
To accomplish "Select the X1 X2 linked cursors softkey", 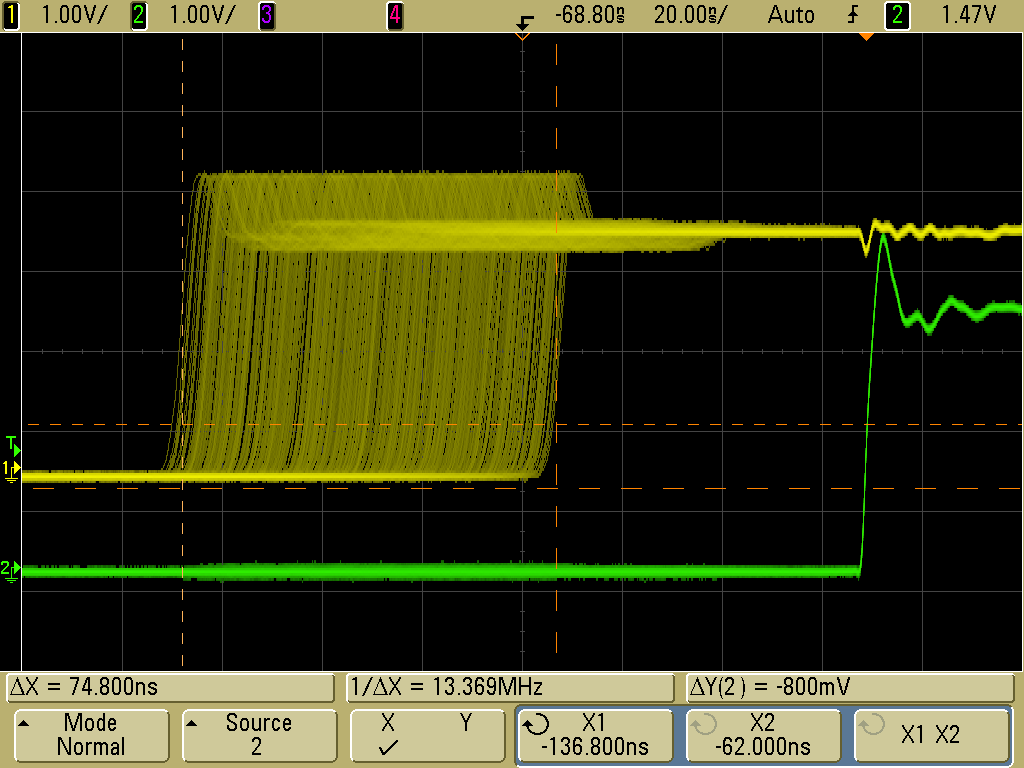I will 931,735.
